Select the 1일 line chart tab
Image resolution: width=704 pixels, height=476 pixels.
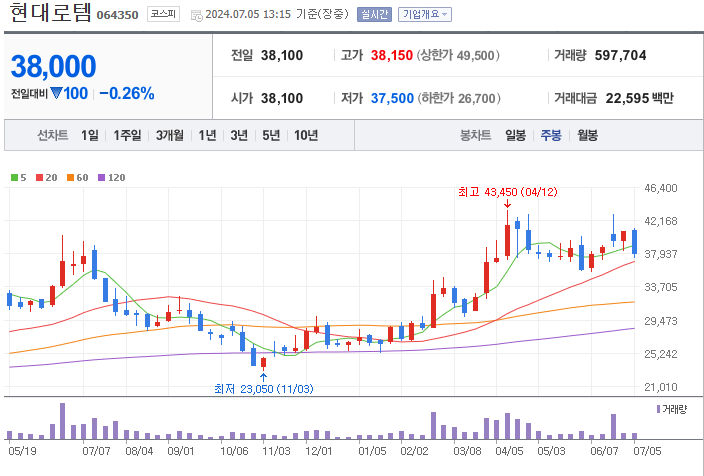(90, 135)
